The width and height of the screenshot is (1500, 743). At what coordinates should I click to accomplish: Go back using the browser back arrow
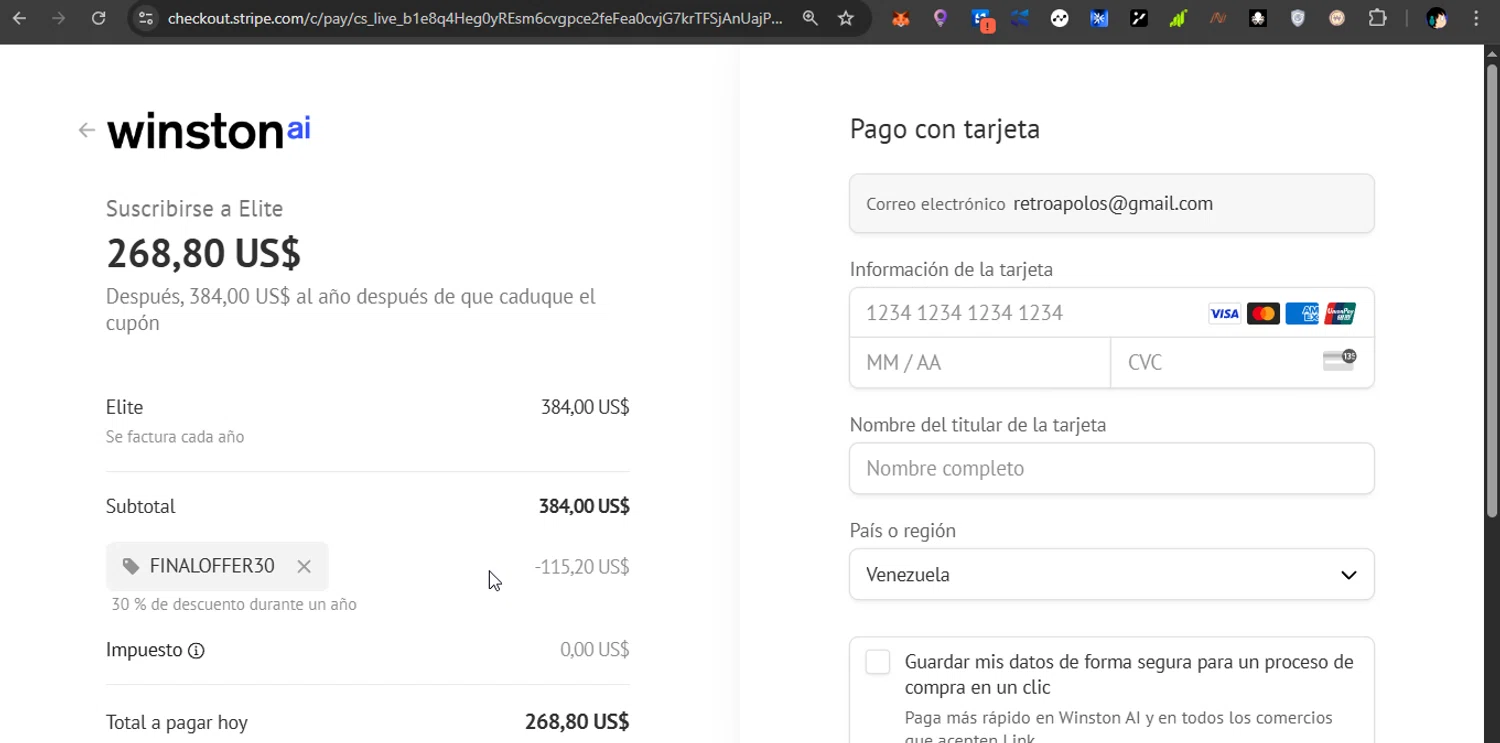20,18
